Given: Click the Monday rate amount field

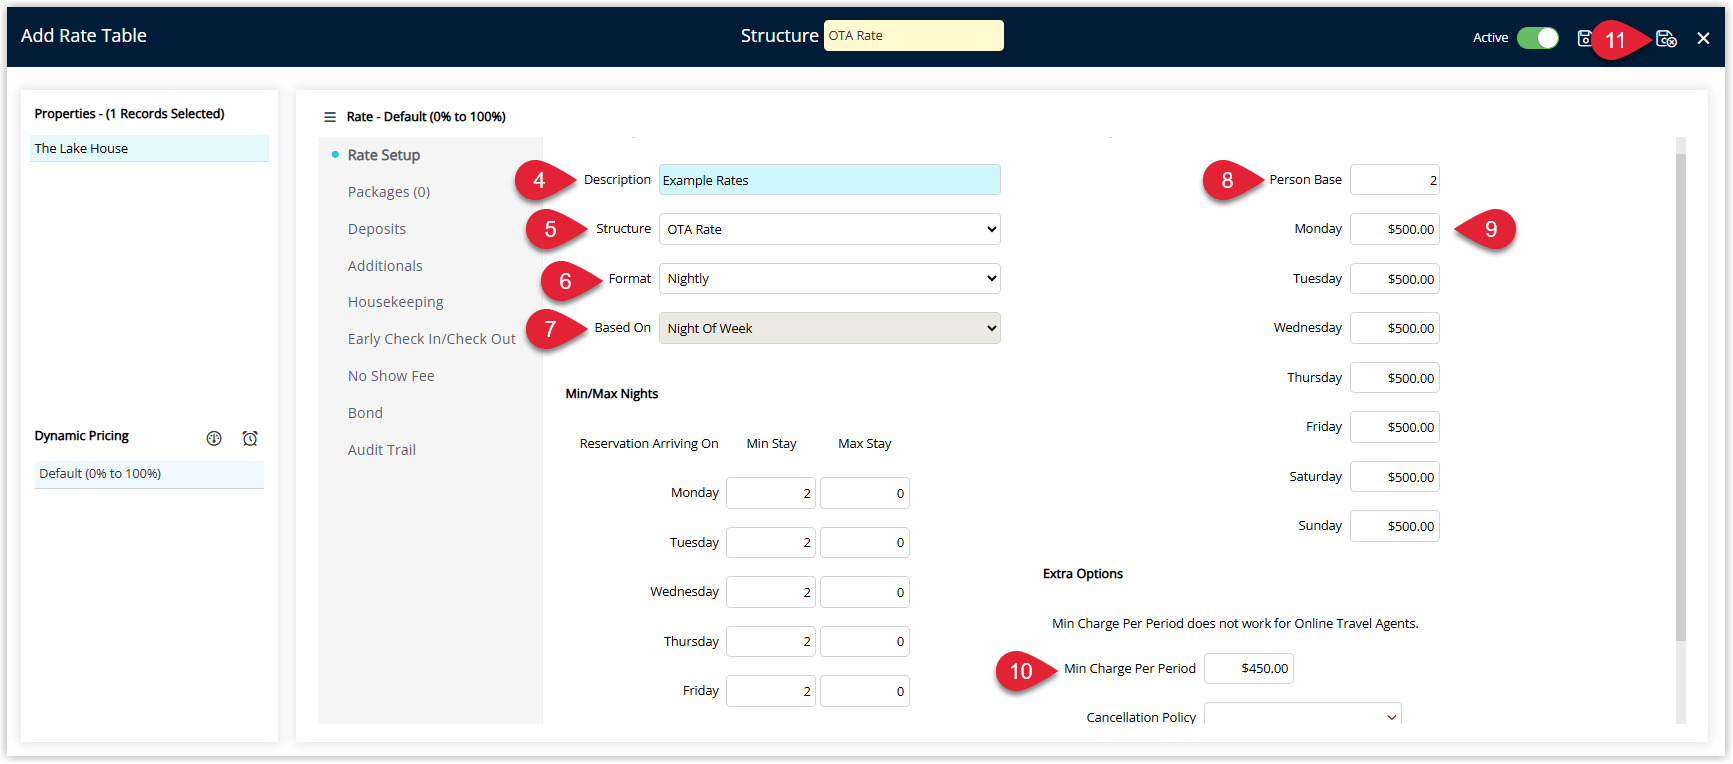Looking at the screenshot, I should pos(1395,229).
